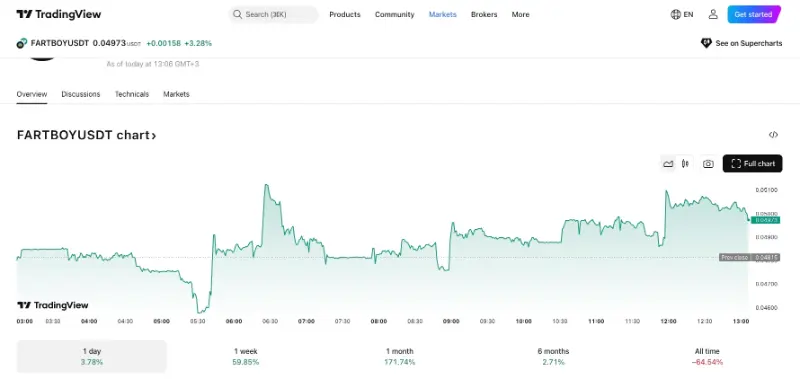Click the 0.04600 price axis label
This screenshot has width=800, height=379.
(766, 308)
